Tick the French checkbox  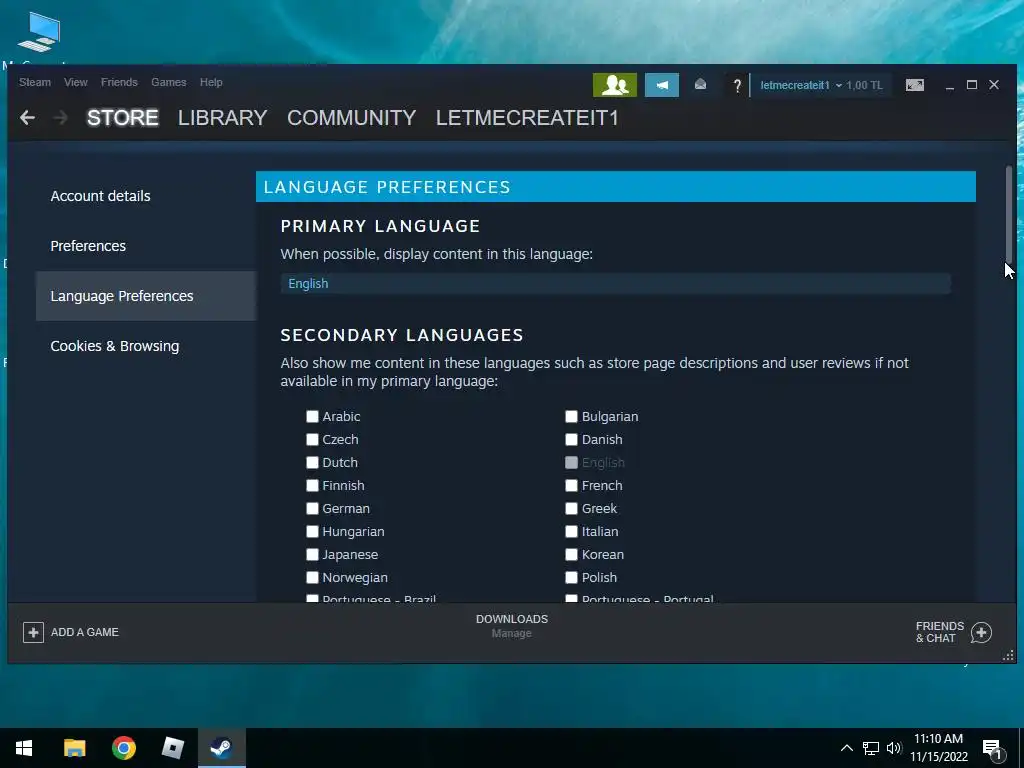click(x=571, y=485)
